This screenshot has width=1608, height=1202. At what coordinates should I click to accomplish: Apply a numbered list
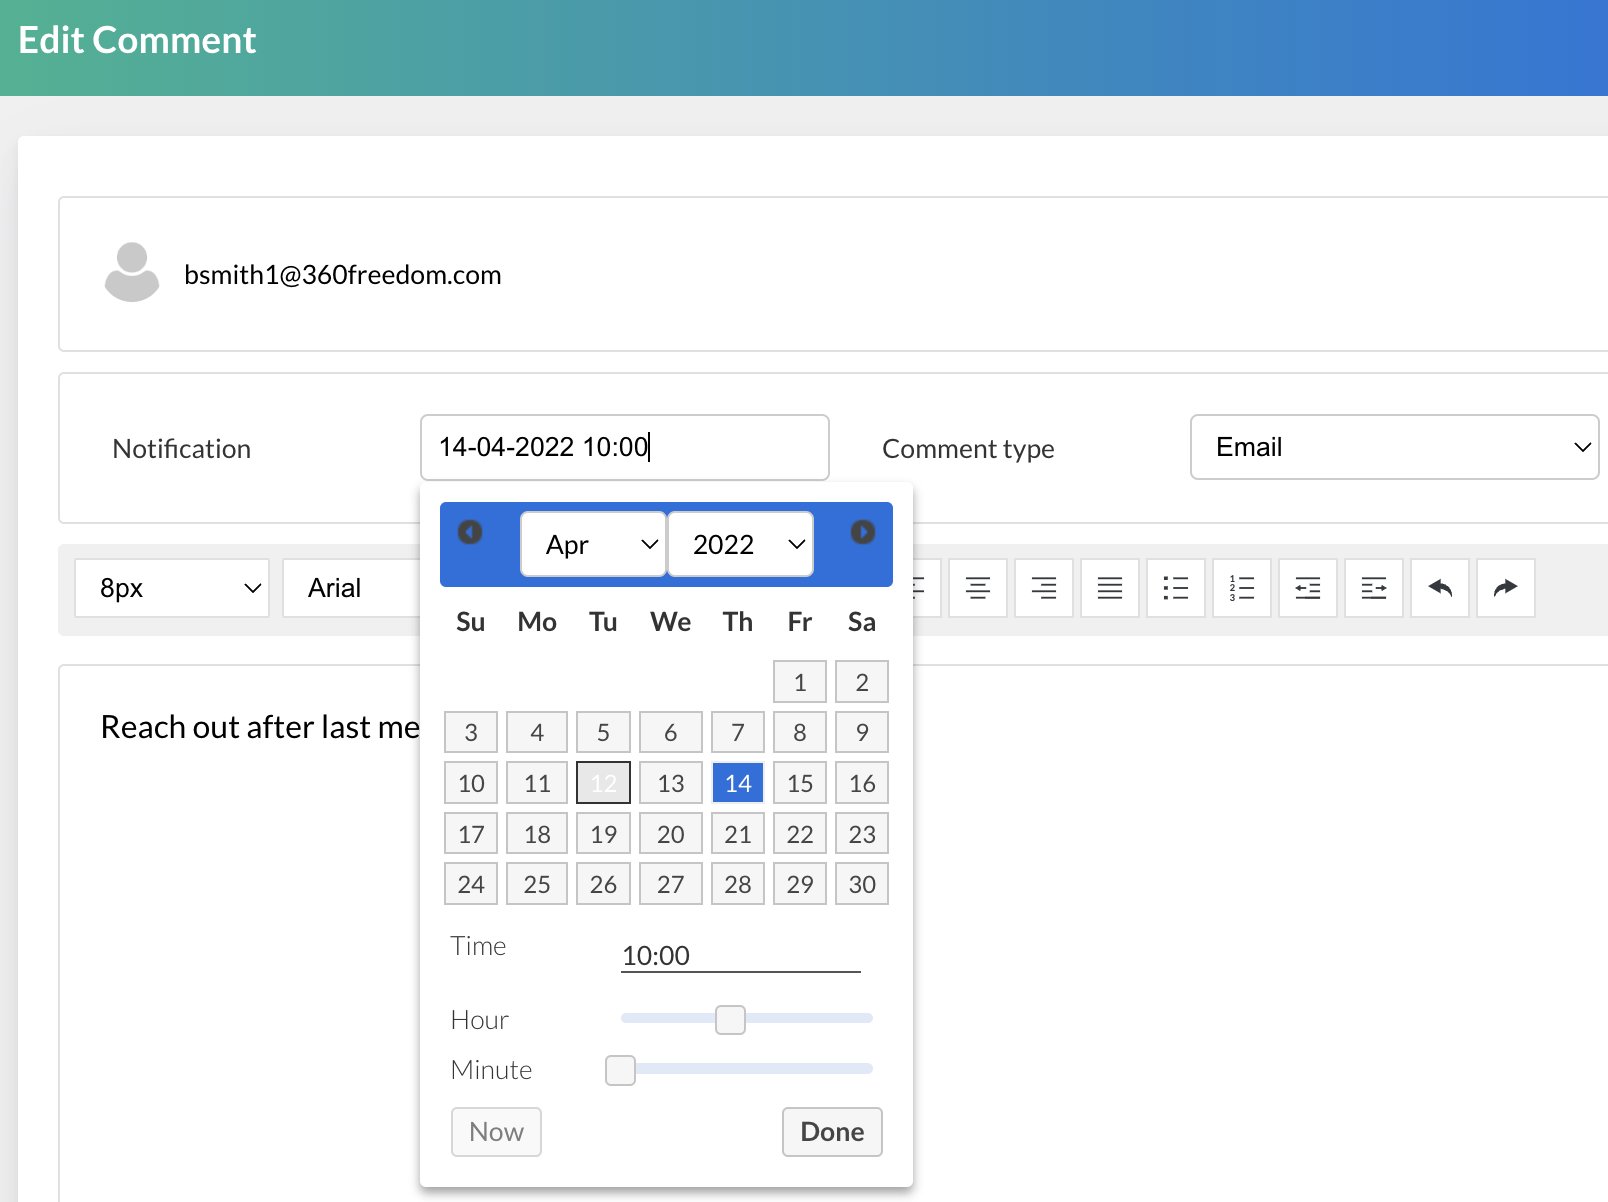(1241, 588)
